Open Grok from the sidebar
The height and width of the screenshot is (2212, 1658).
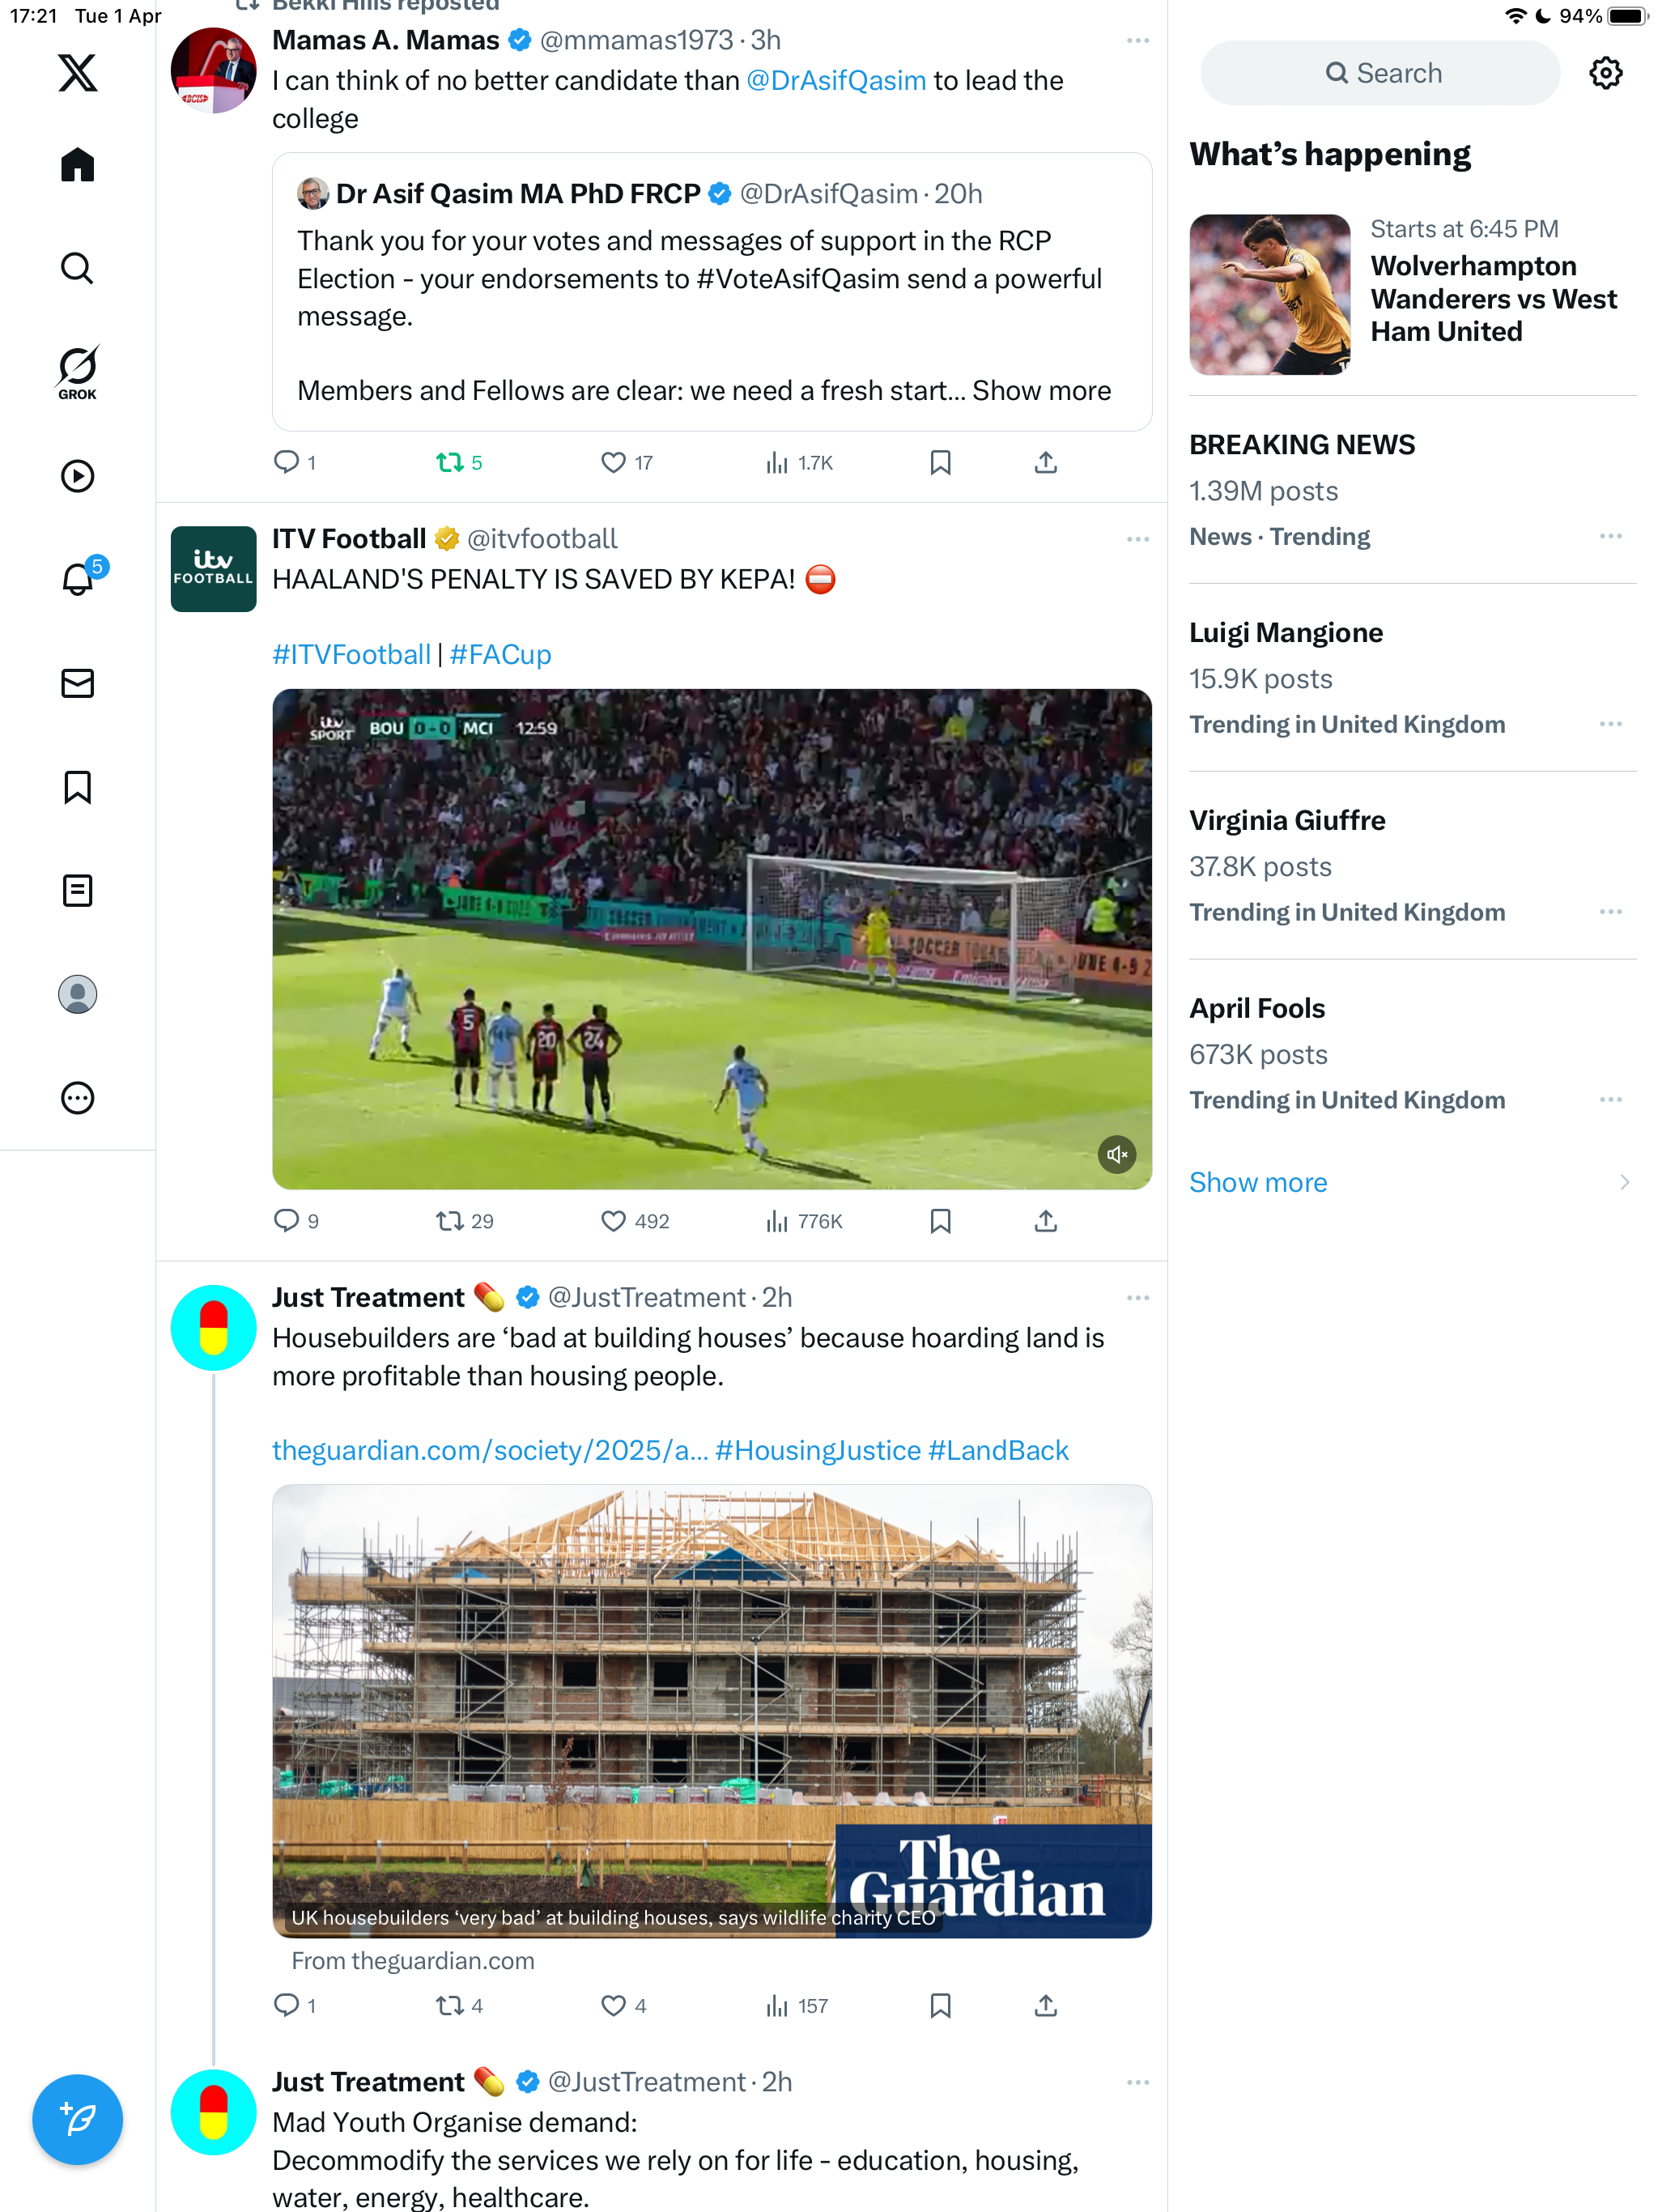click(x=77, y=372)
